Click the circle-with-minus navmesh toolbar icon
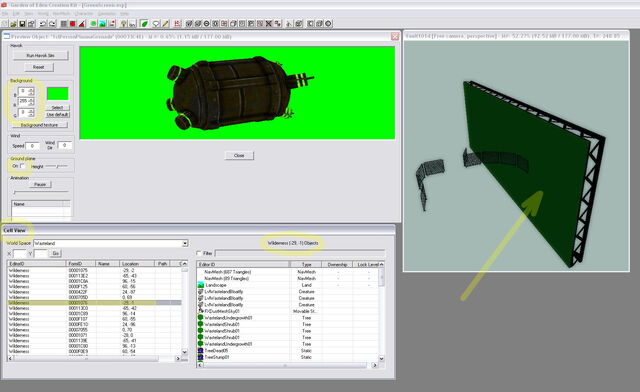The image size is (640, 392). point(207,24)
